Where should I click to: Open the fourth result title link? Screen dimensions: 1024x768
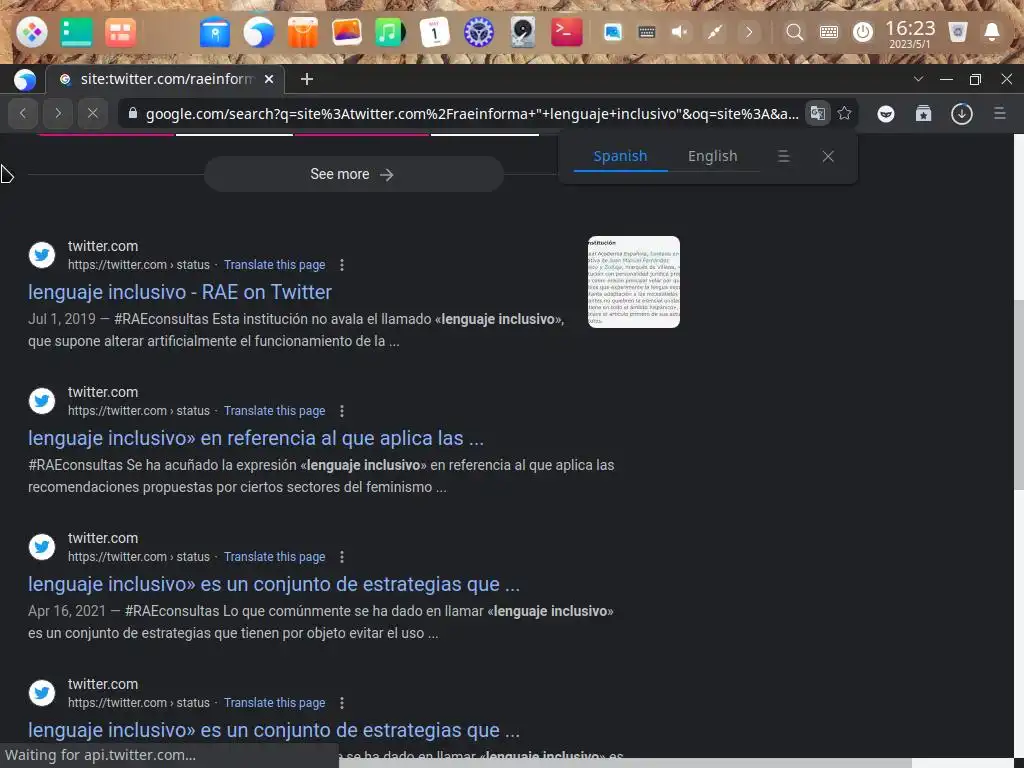274,730
